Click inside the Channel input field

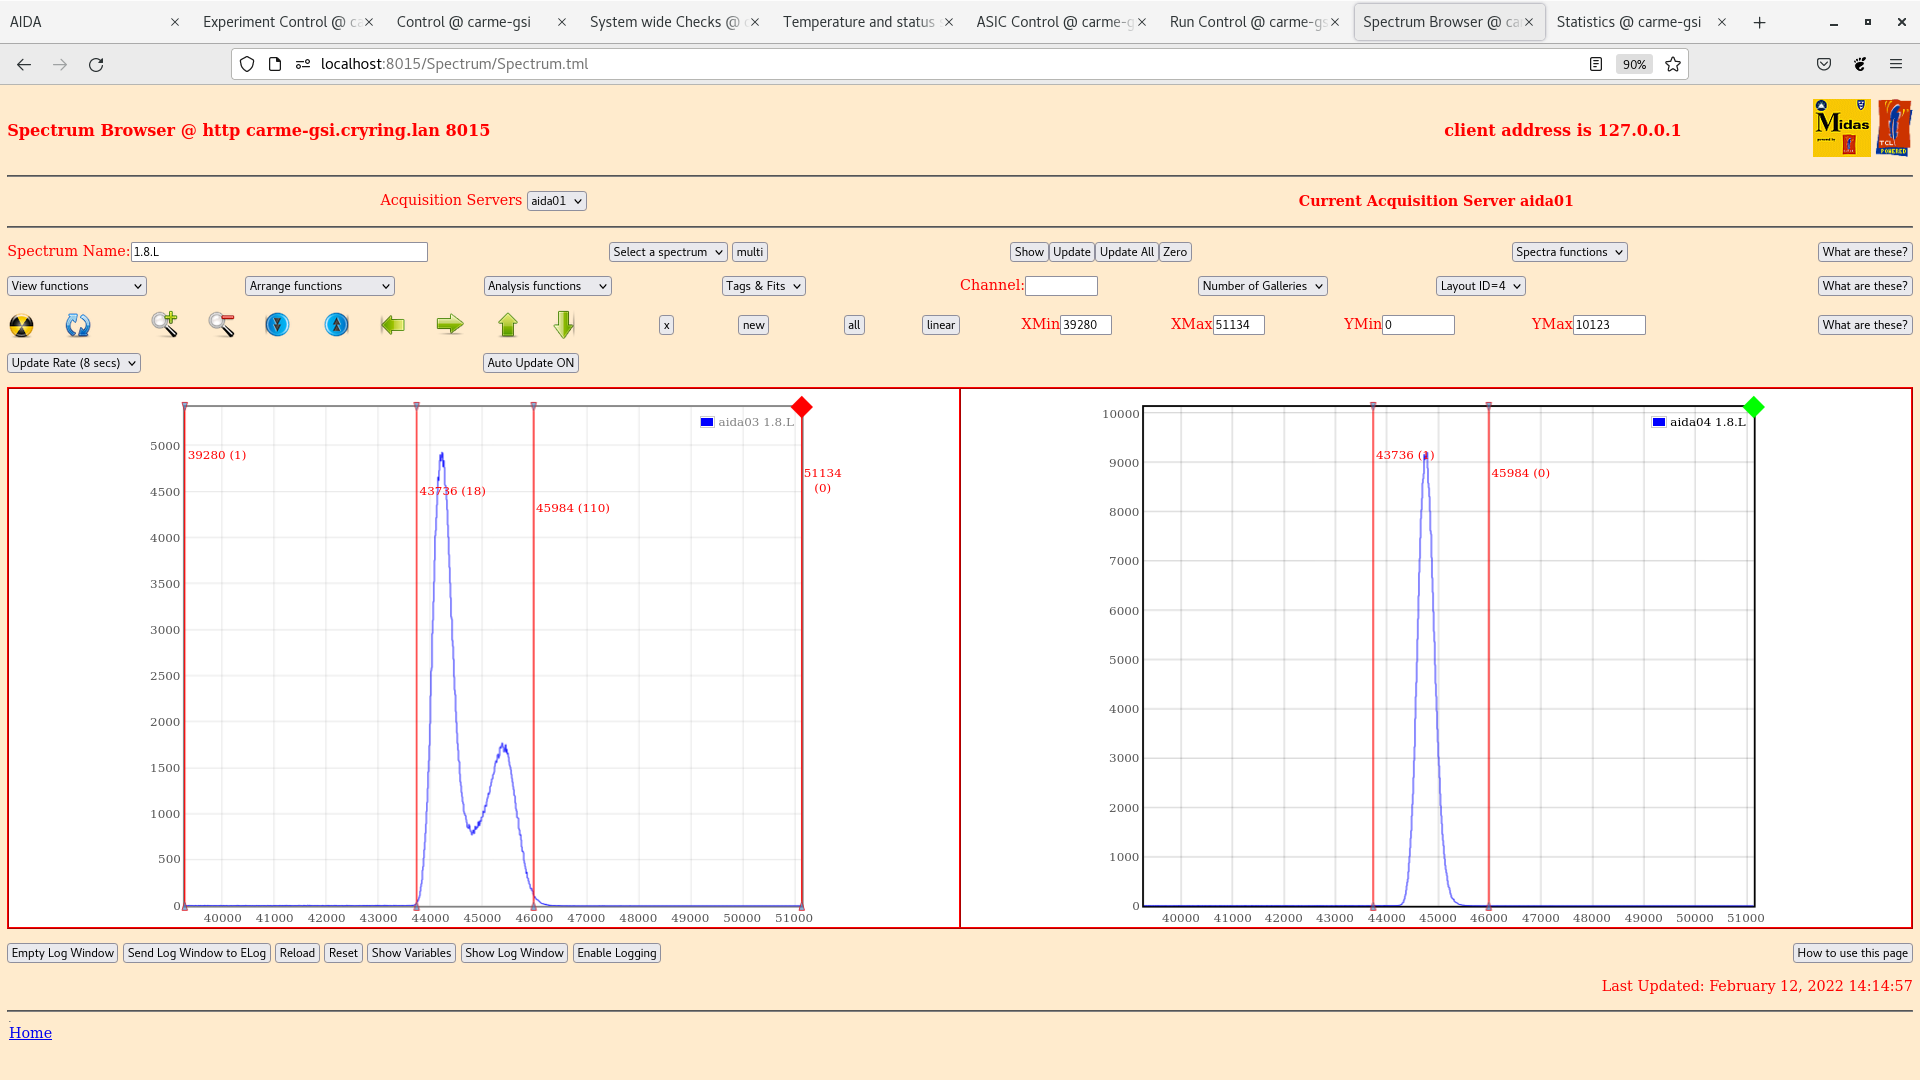pyautogui.click(x=1062, y=285)
